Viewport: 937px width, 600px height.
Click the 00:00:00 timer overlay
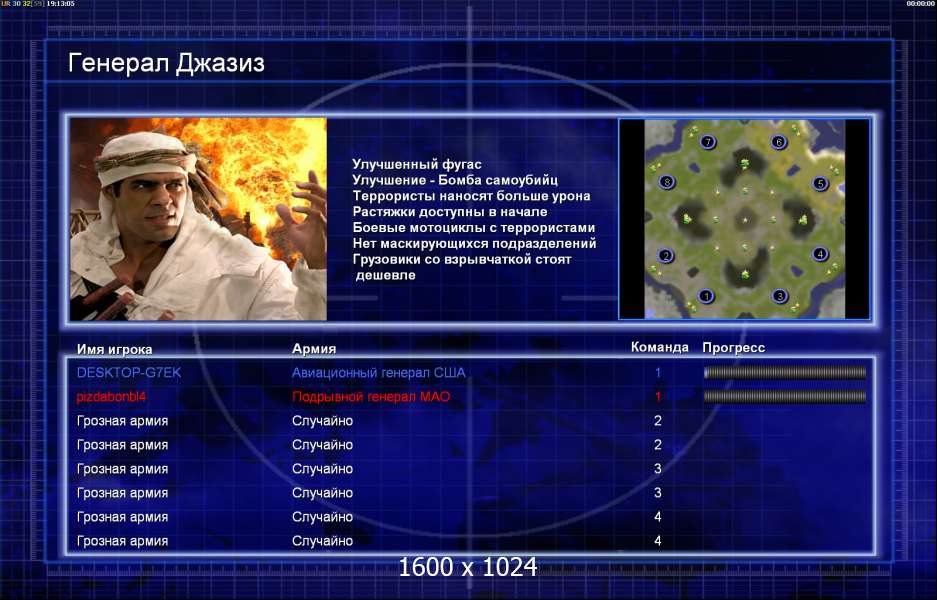click(x=920, y=4)
